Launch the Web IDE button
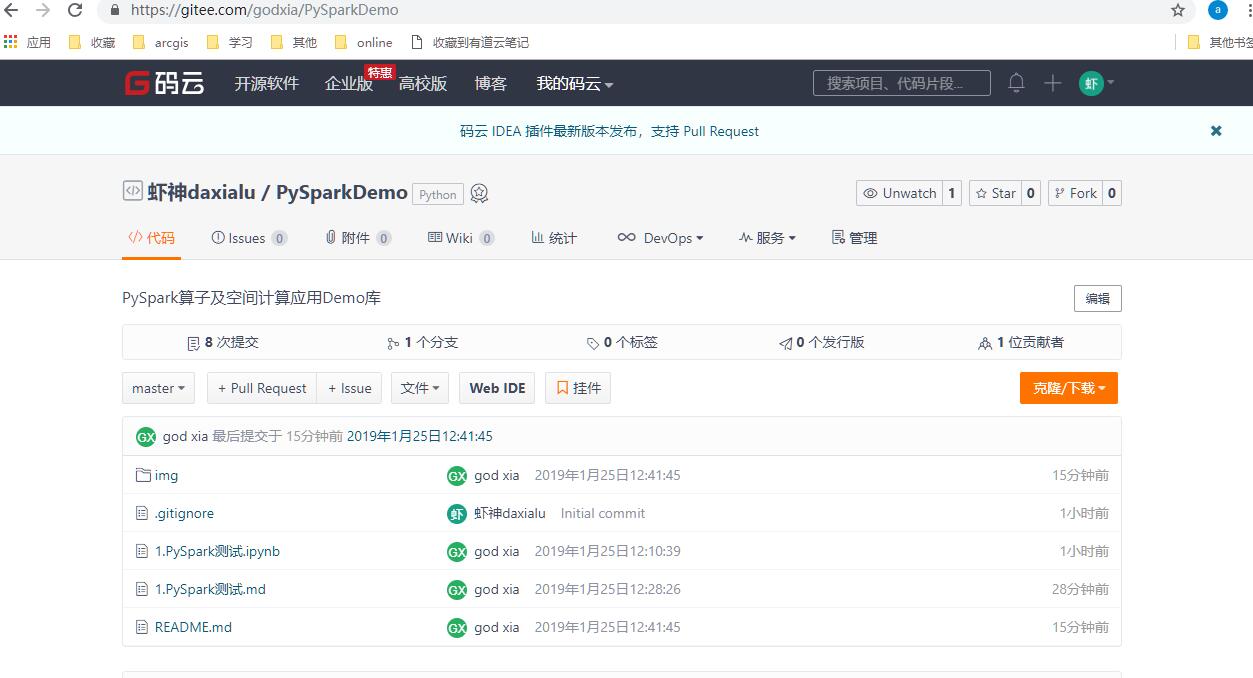1253x678 pixels. 497,388
